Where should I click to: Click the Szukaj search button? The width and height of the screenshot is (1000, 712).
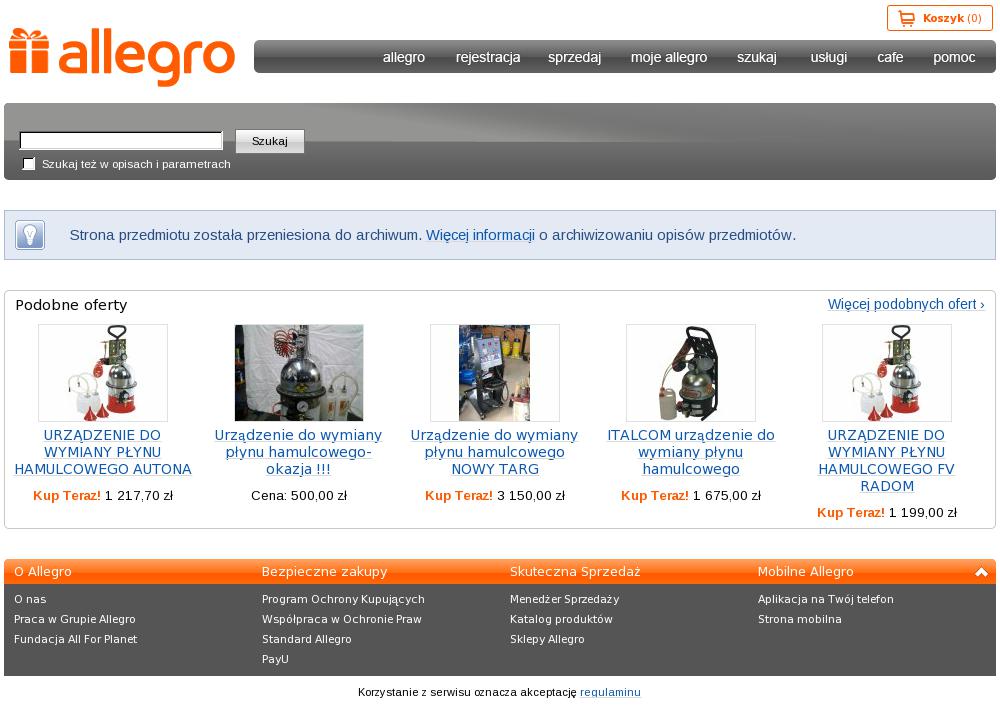[270, 141]
